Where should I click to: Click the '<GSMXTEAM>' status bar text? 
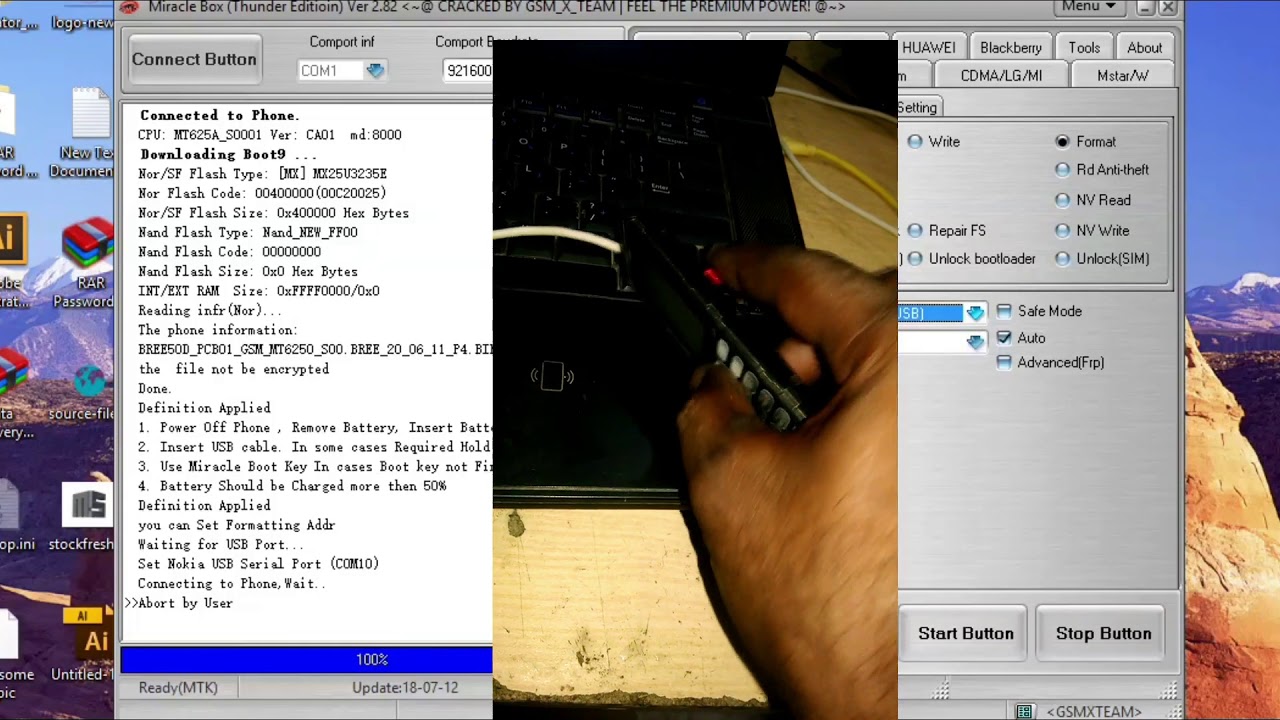click(x=1093, y=711)
